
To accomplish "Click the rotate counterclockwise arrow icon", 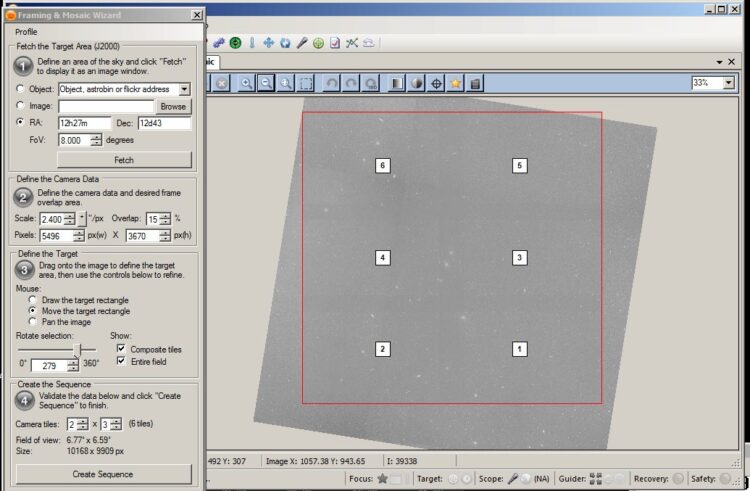I will tap(331, 84).
